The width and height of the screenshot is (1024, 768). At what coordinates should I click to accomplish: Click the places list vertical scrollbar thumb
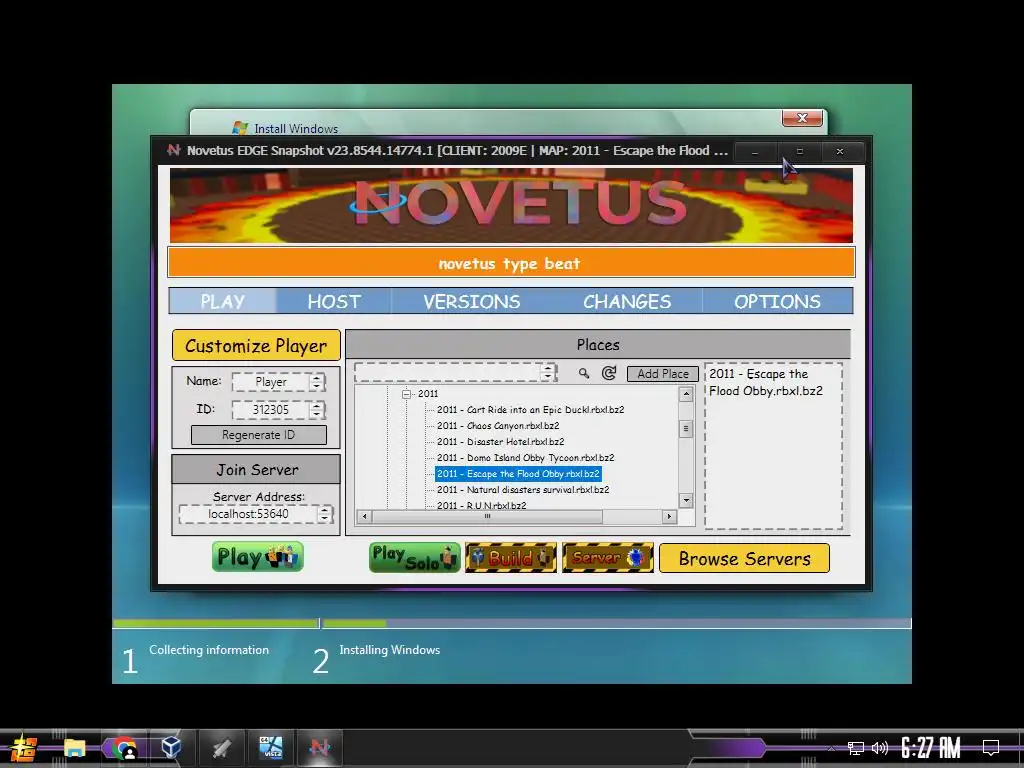click(686, 428)
